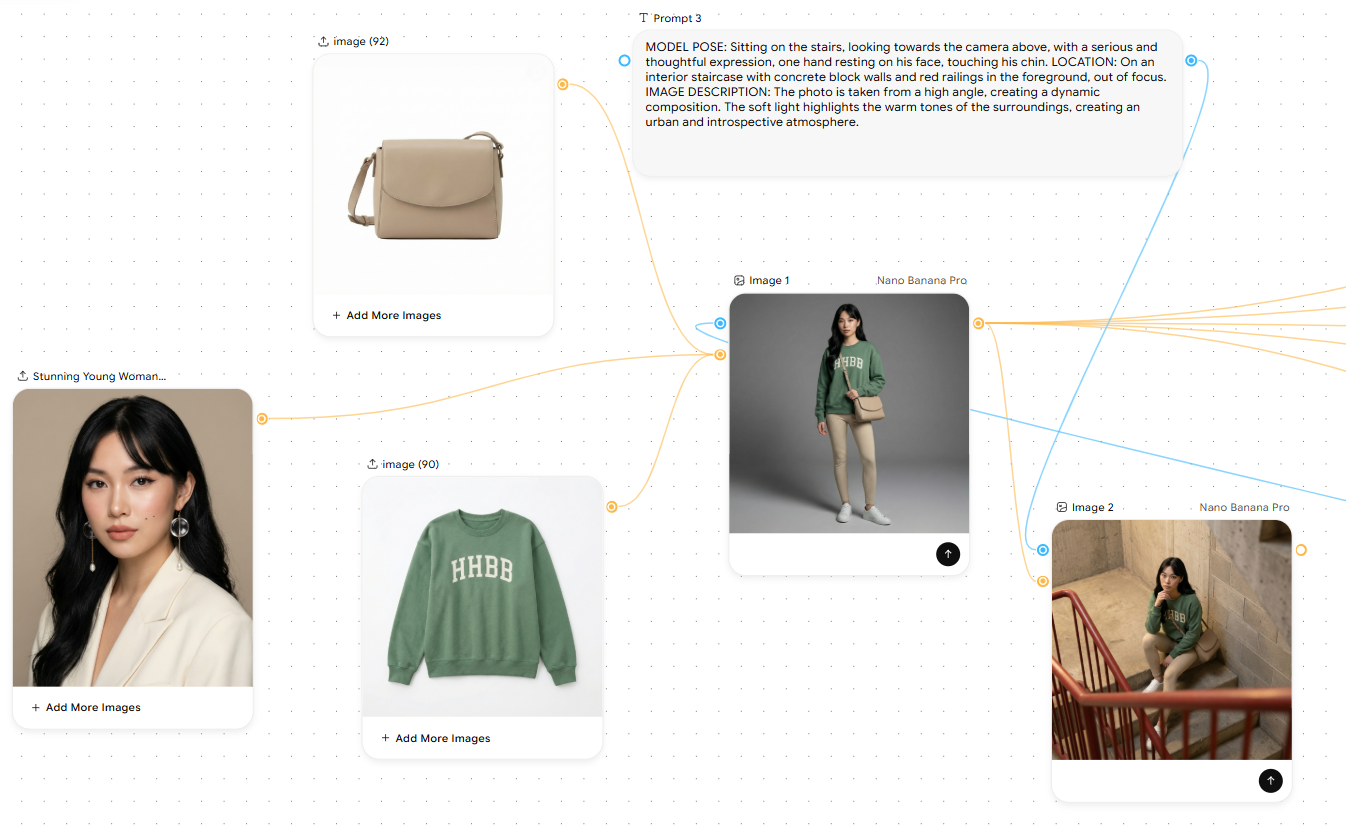
Task: Add more images to the green sweater node
Action: [435, 739]
